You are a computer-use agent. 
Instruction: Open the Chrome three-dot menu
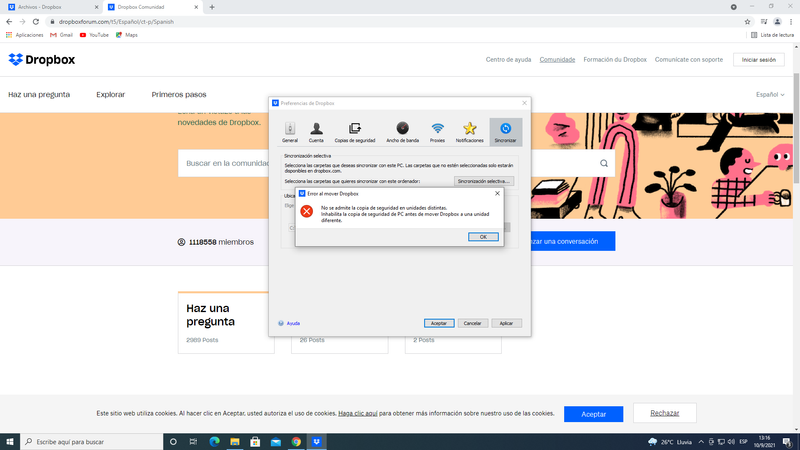pyautogui.click(x=791, y=22)
